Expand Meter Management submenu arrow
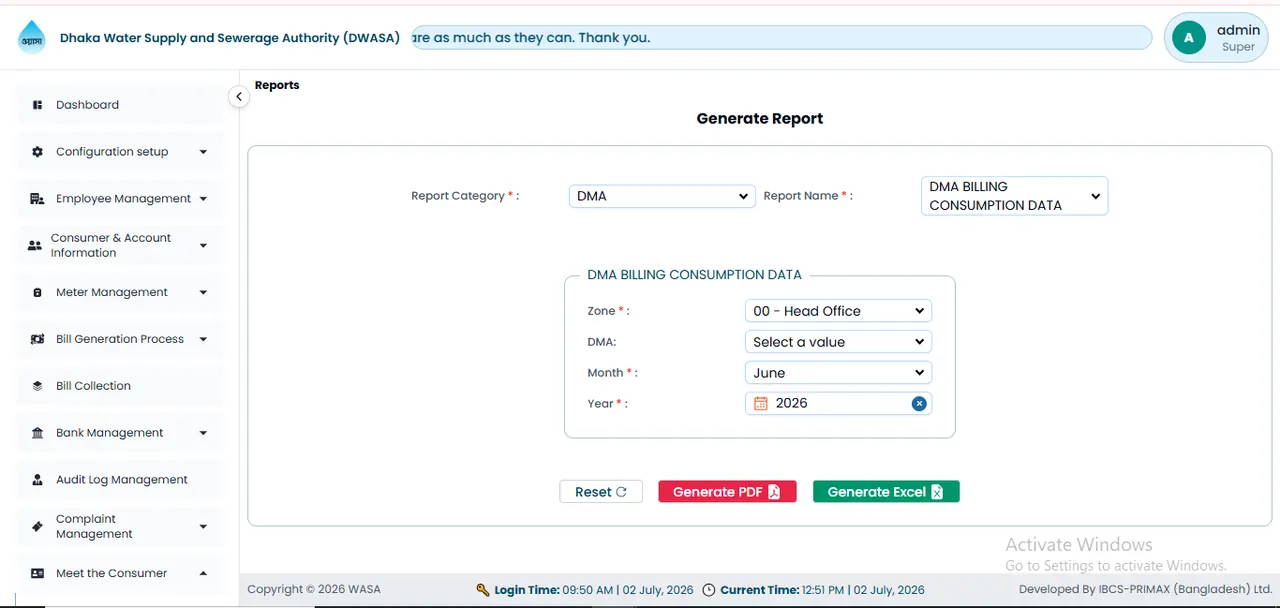 click(x=203, y=293)
